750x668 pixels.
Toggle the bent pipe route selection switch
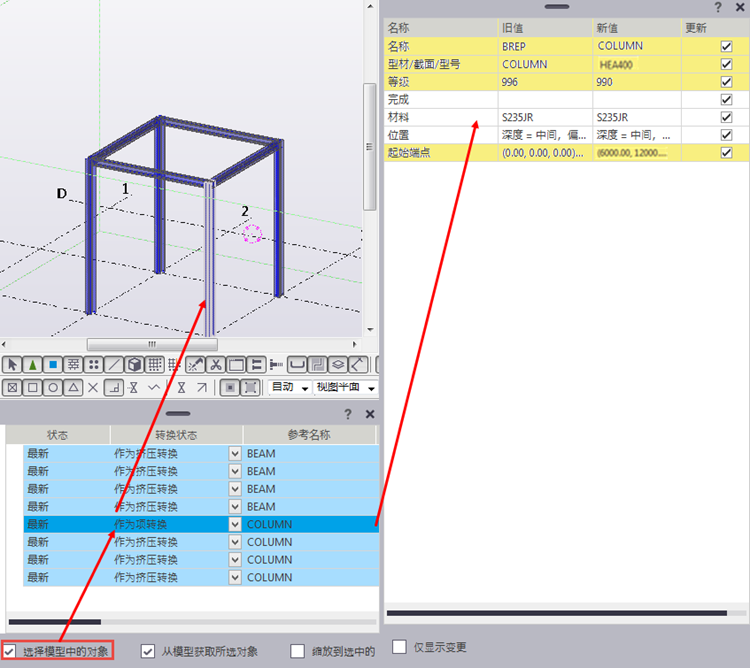(317, 365)
